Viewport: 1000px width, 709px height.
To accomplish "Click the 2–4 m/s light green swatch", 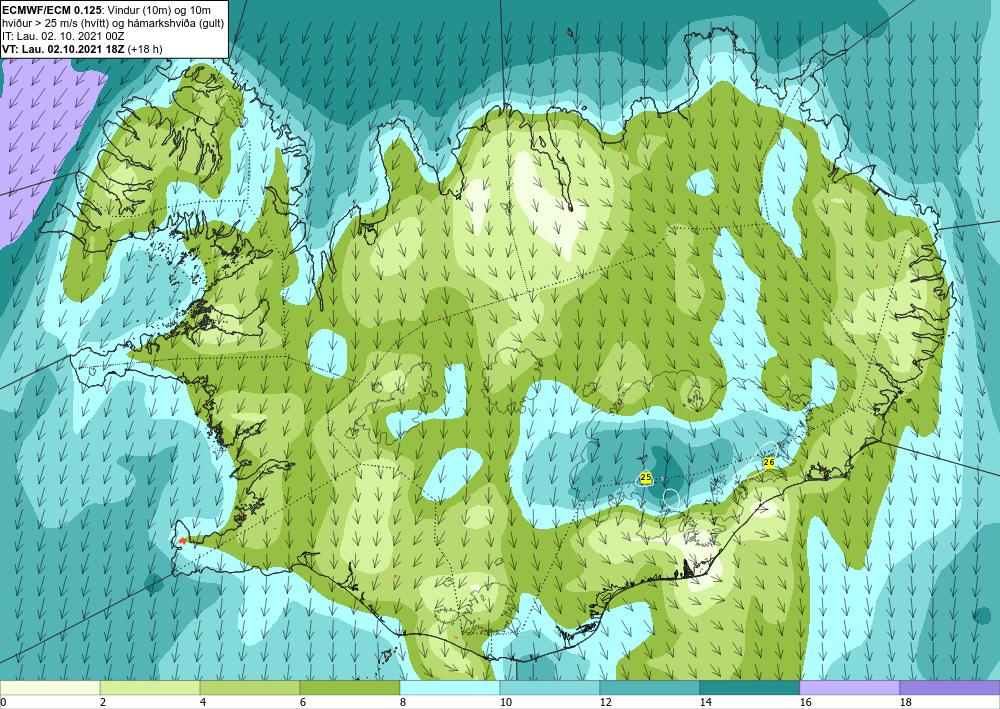I will click(150, 688).
